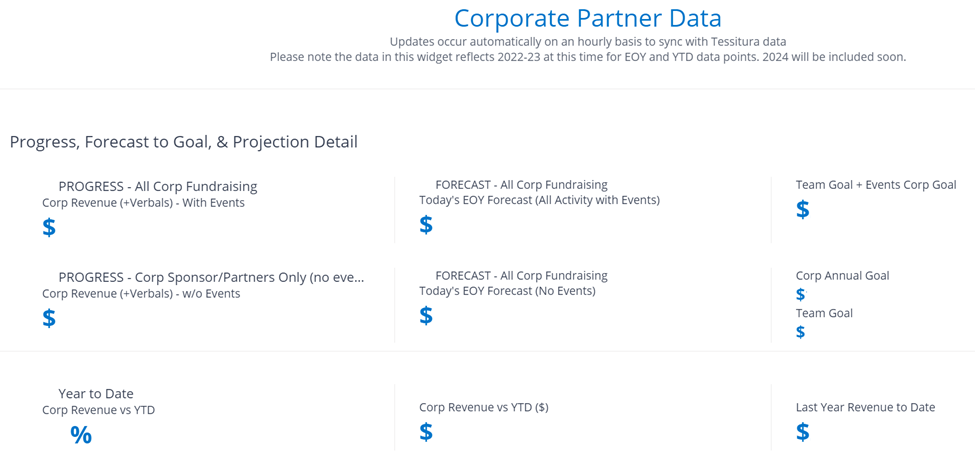Click dollar icon under Corp Revenue vs YTD ($)
Image resolution: width=975 pixels, height=469 pixels.
[426, 432]
